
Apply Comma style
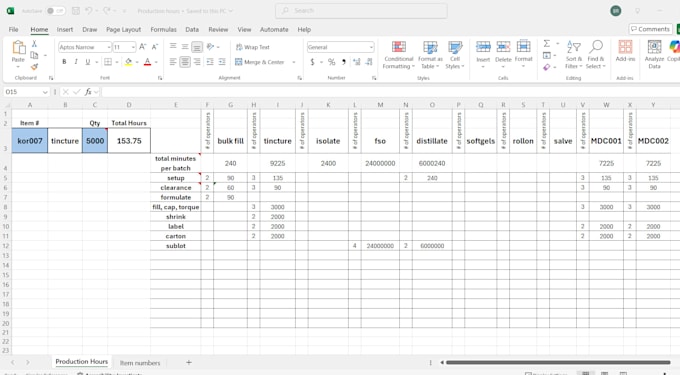(344, 62)
